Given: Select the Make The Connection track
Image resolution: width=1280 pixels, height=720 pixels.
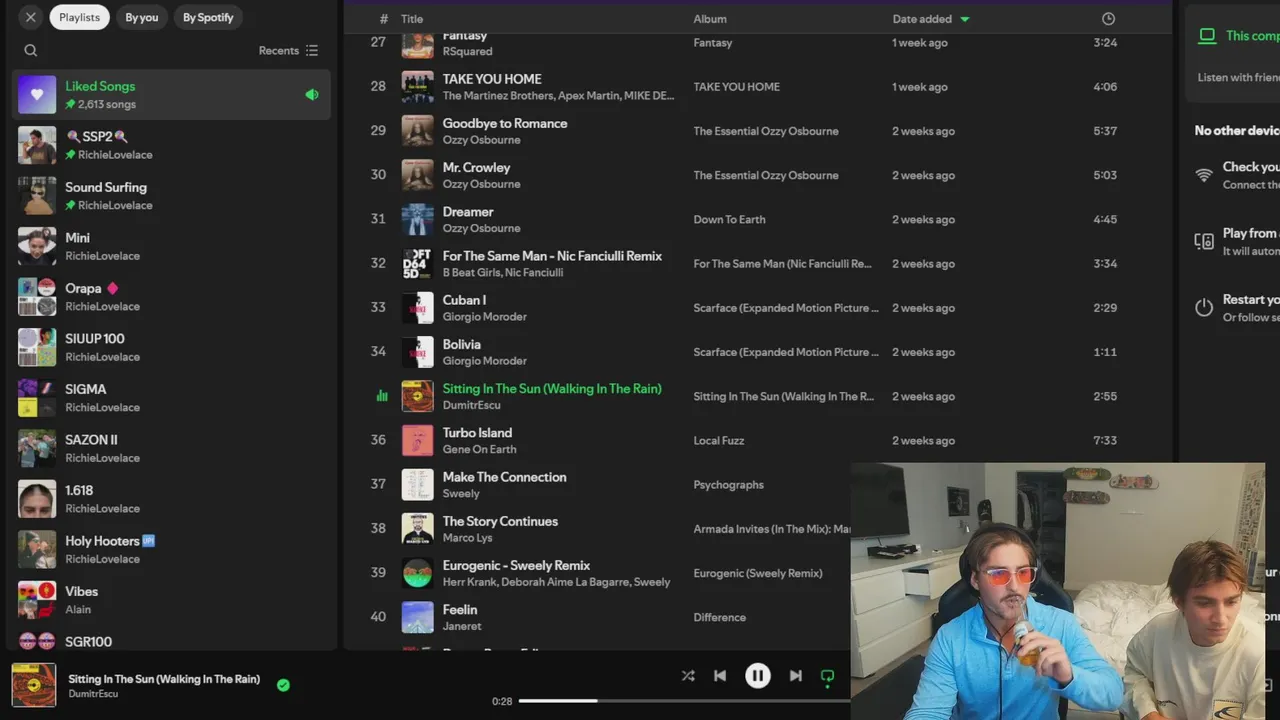Looking at the screenshot, I should [x=505, y=477].
